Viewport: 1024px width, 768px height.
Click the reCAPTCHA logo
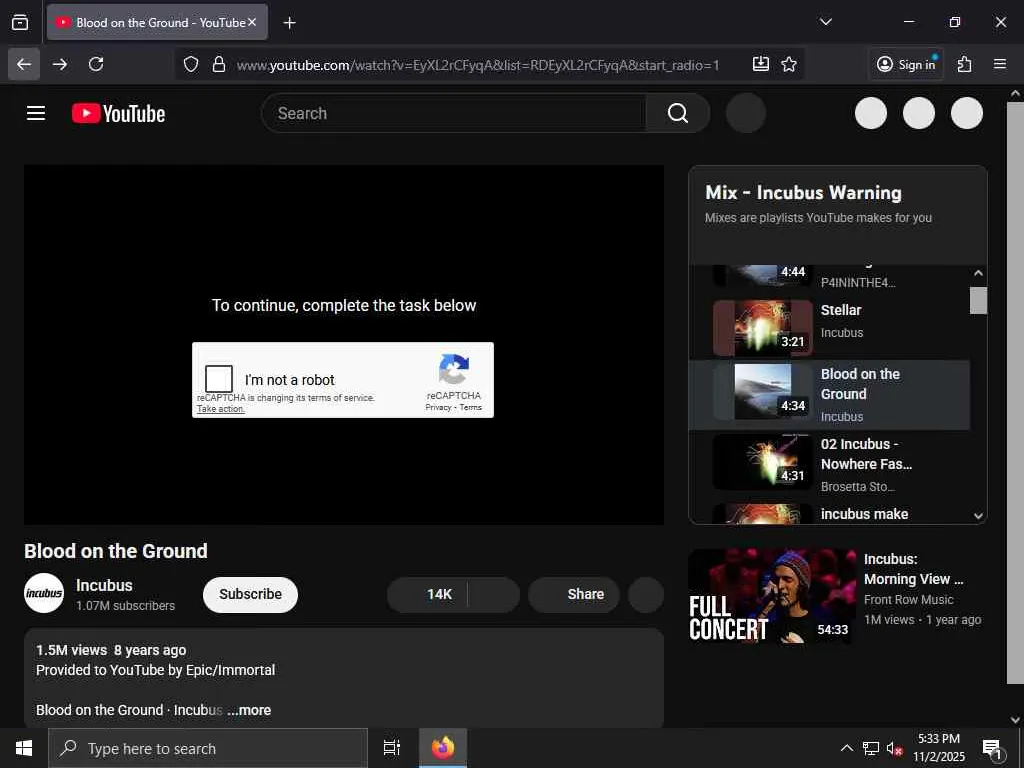pyautogui.click(x=454, y=370)
